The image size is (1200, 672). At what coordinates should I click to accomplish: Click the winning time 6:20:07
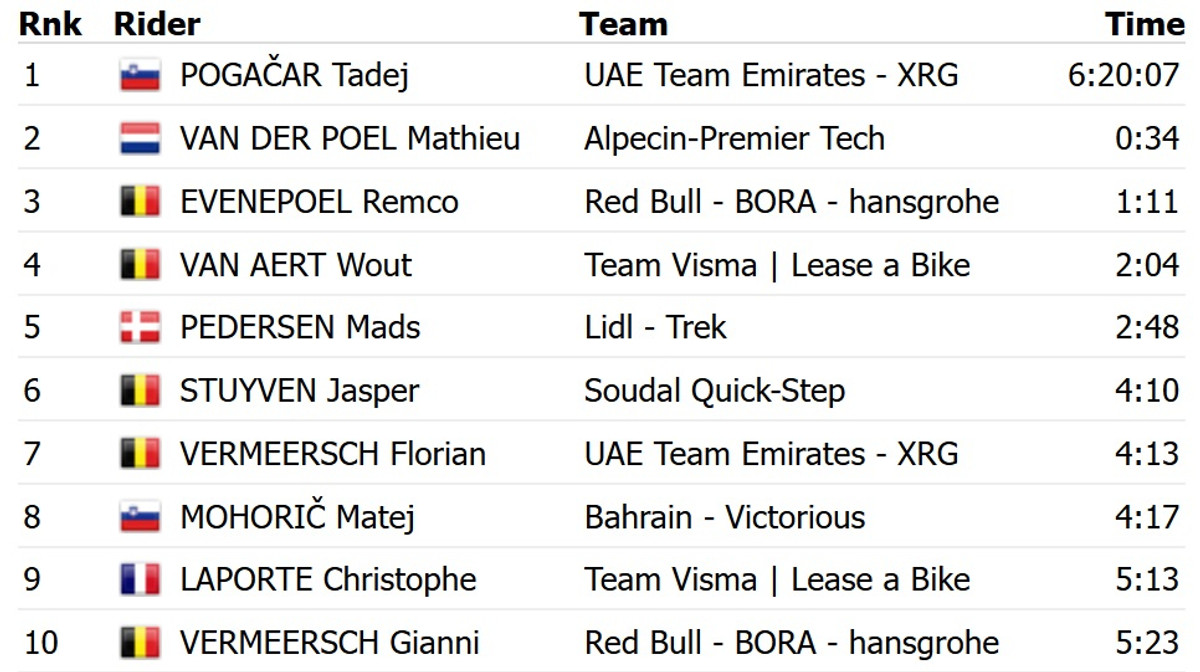coord(1123,76)
